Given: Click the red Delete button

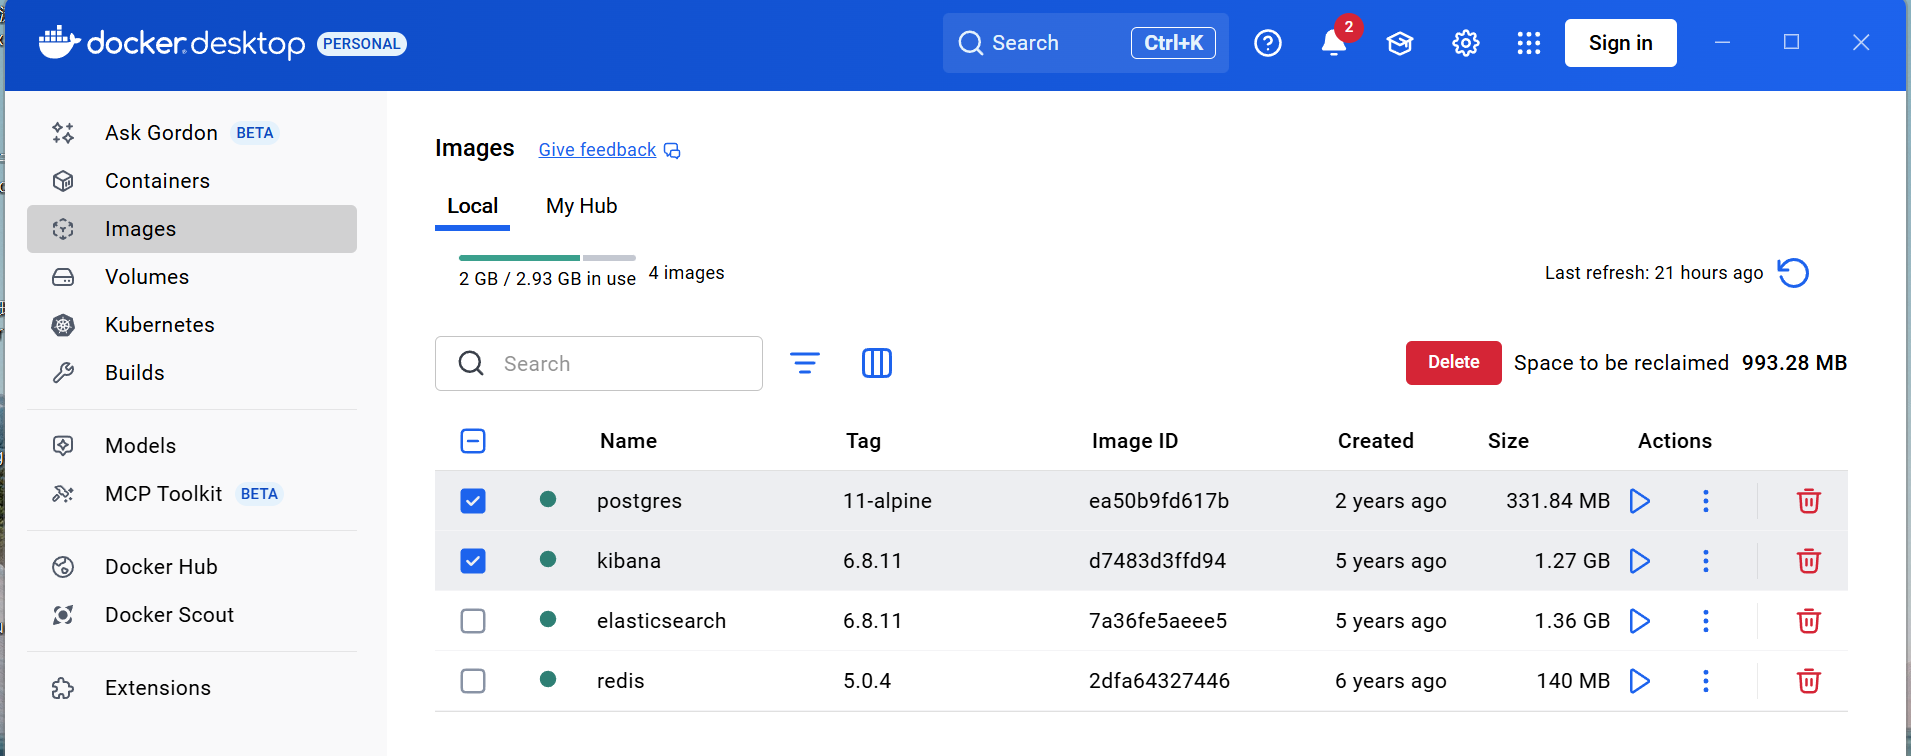Looking at the screenshot, I should pyautogui.click(x=1454, y=363).
